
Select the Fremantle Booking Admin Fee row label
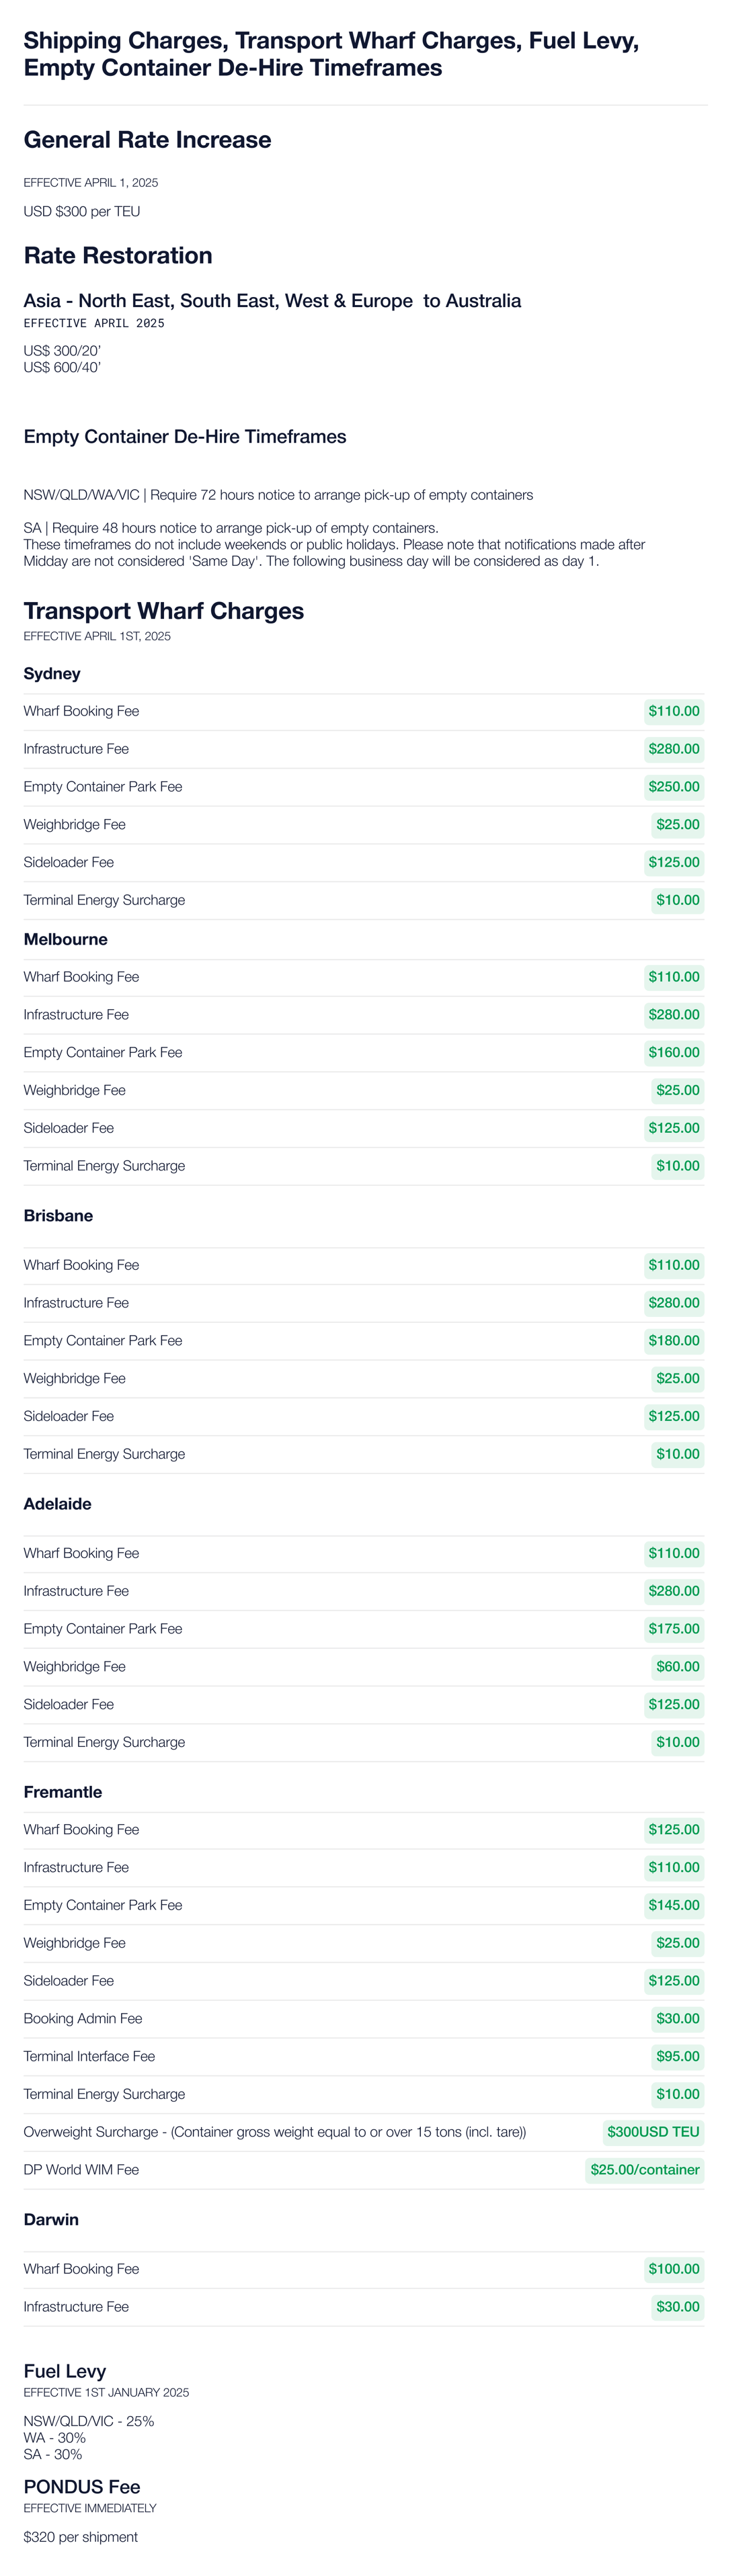(x=83, y=2018)
